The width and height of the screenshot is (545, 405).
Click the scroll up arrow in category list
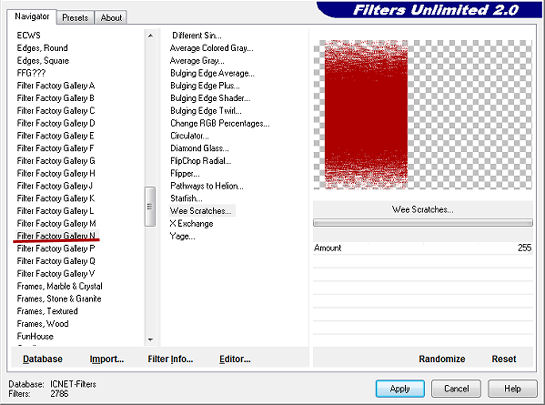(150, 35)
